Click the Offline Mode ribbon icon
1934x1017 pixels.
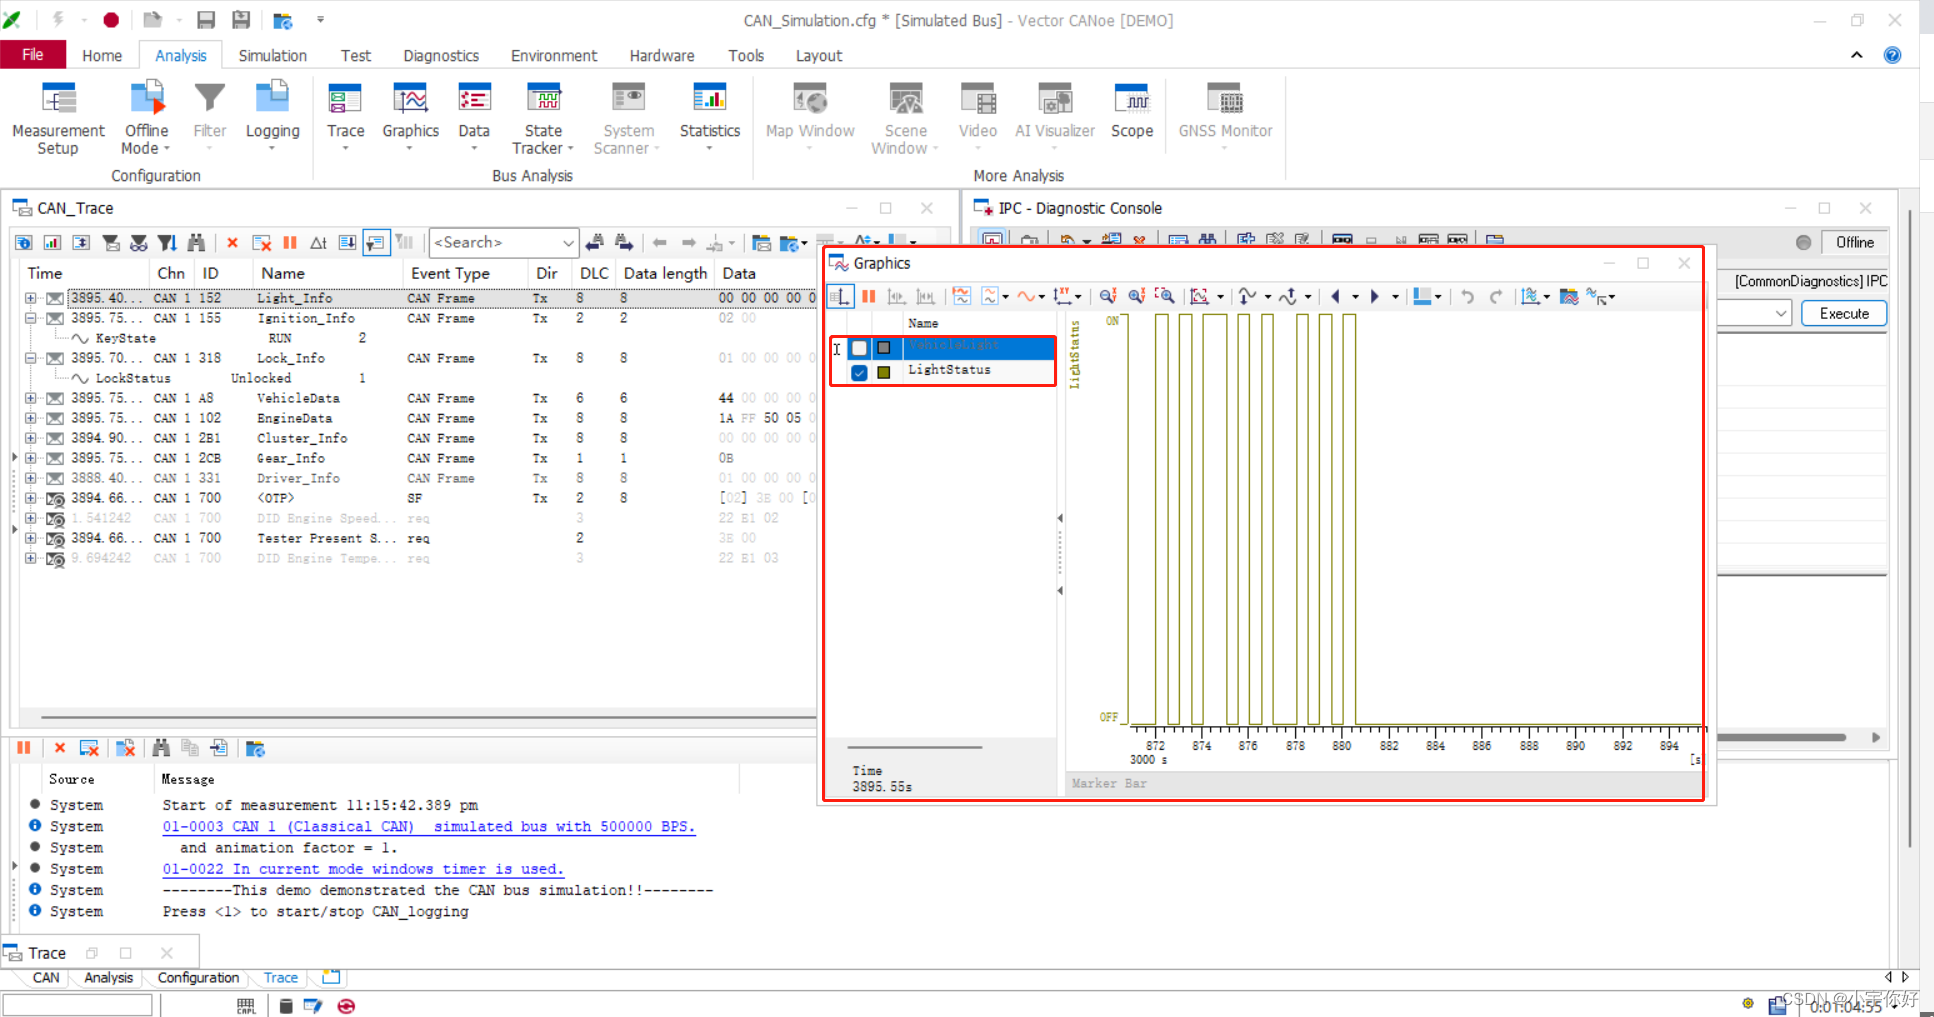pyautogui.click(x=146, y=118)
